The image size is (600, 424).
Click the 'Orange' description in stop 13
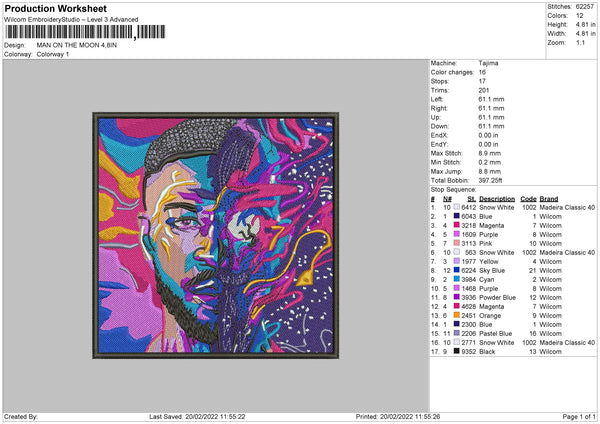tap(490, 316)
